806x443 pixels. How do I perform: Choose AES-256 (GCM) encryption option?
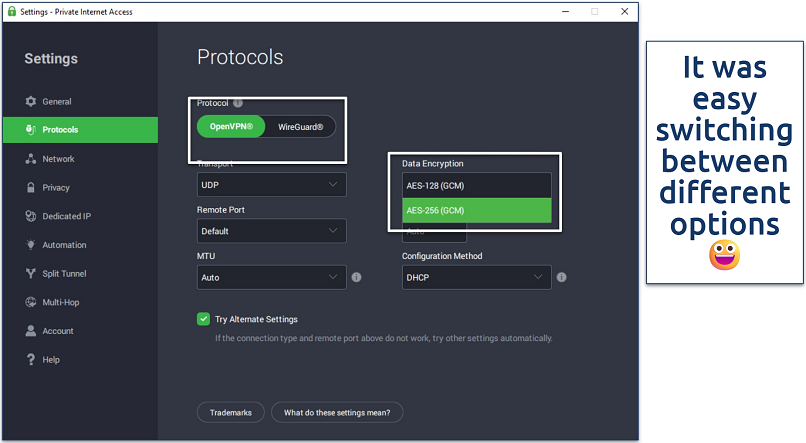point(477,210)
